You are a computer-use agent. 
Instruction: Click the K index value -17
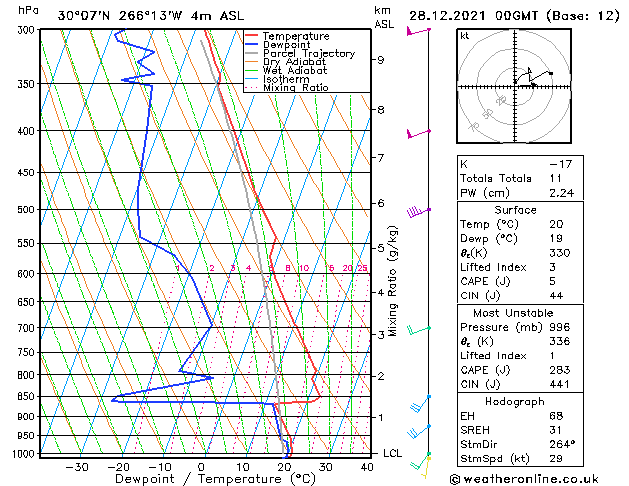coord(561,164)
